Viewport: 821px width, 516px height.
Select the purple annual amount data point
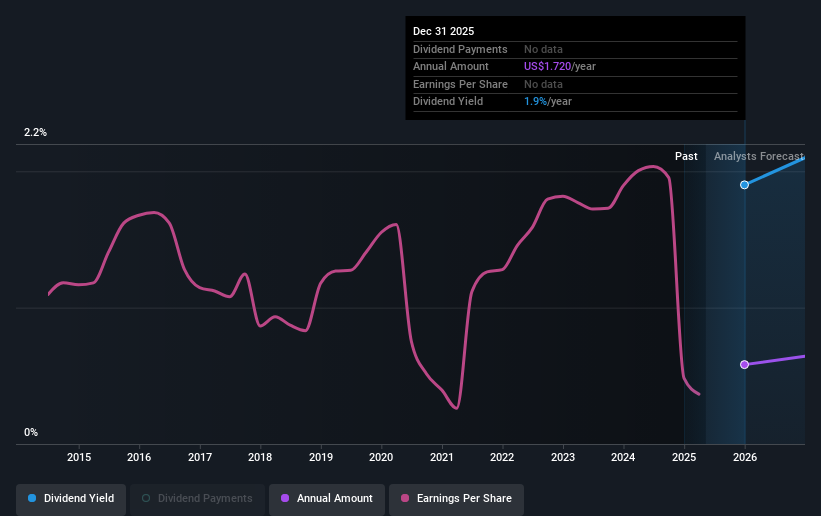click(745, 364)
